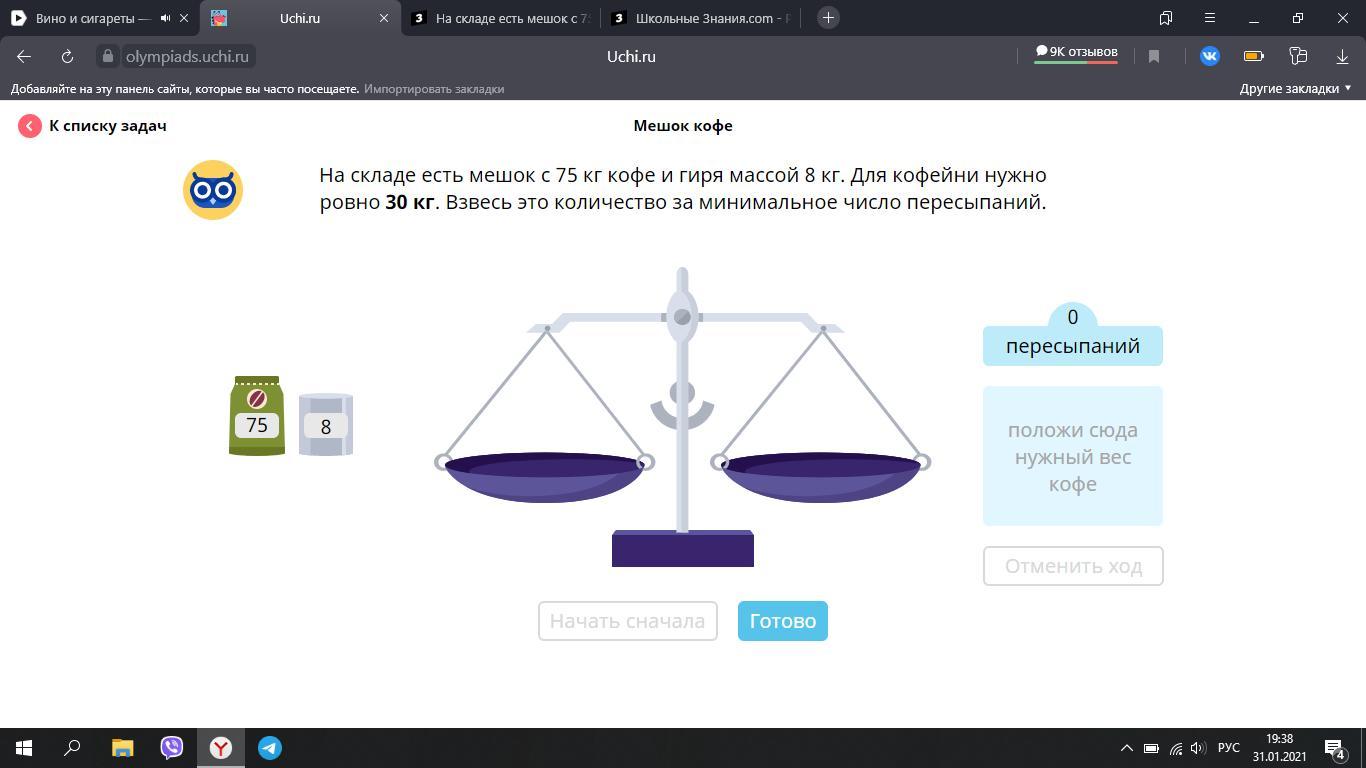The width and height of the screenshot is (1366, 768).
Task: Click the Yandex Browser taskbar icon
Action: point(221,748)
